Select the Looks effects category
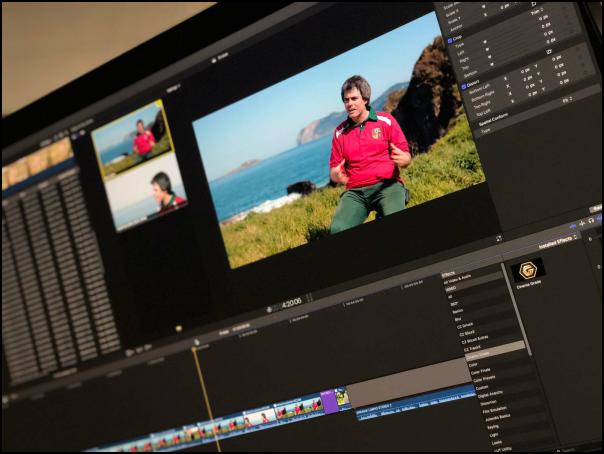Image resolution: width=604 pixels, height=454 pixels. (497, 443)
